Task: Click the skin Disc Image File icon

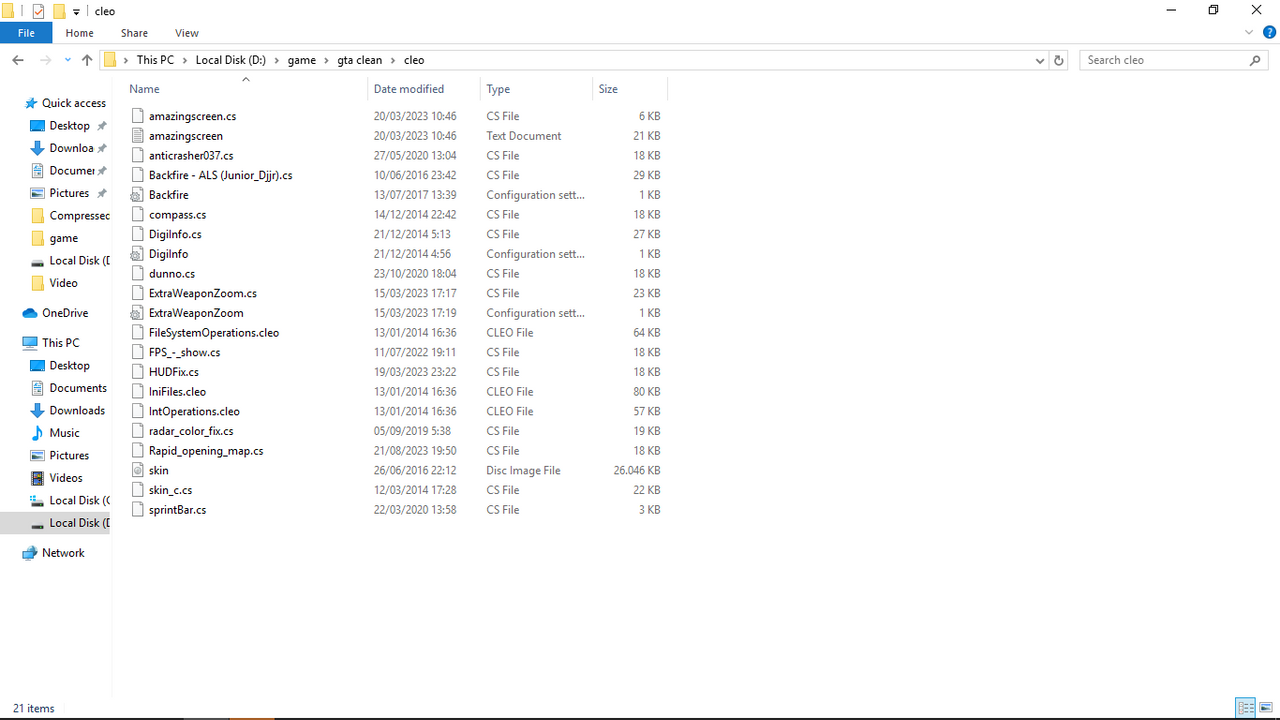Action: point(138,470)
